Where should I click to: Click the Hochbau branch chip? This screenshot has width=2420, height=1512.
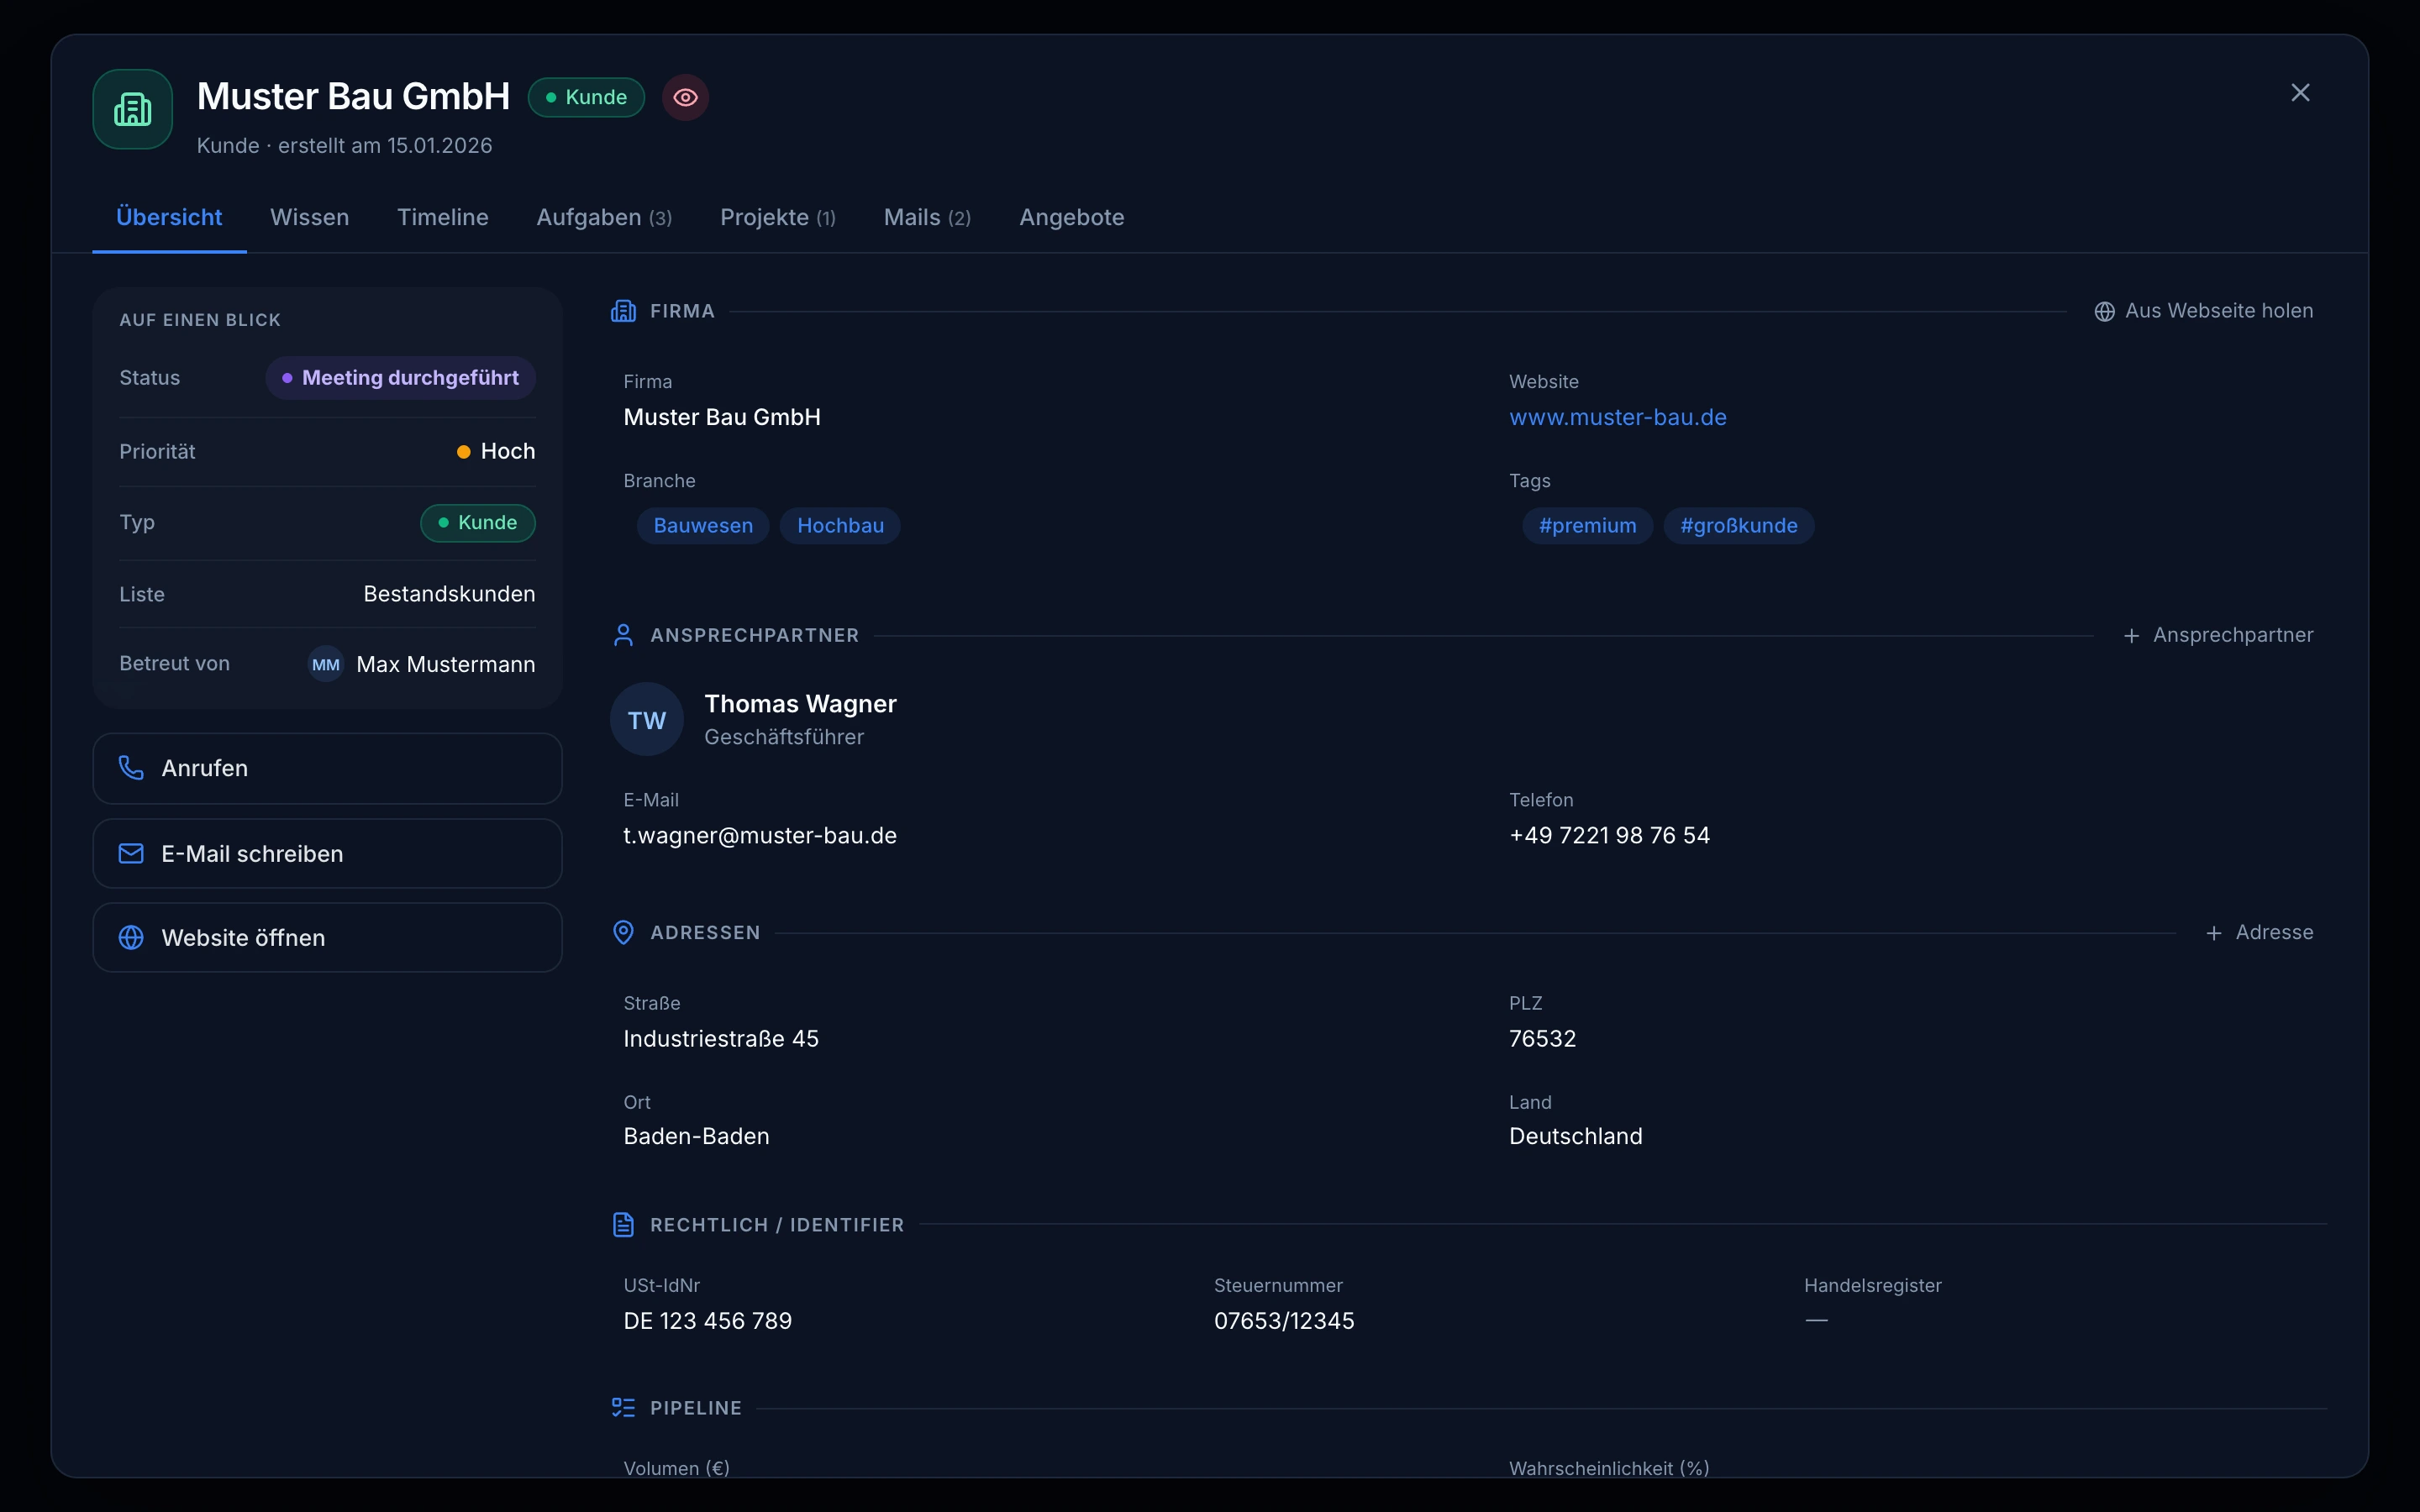840,526
